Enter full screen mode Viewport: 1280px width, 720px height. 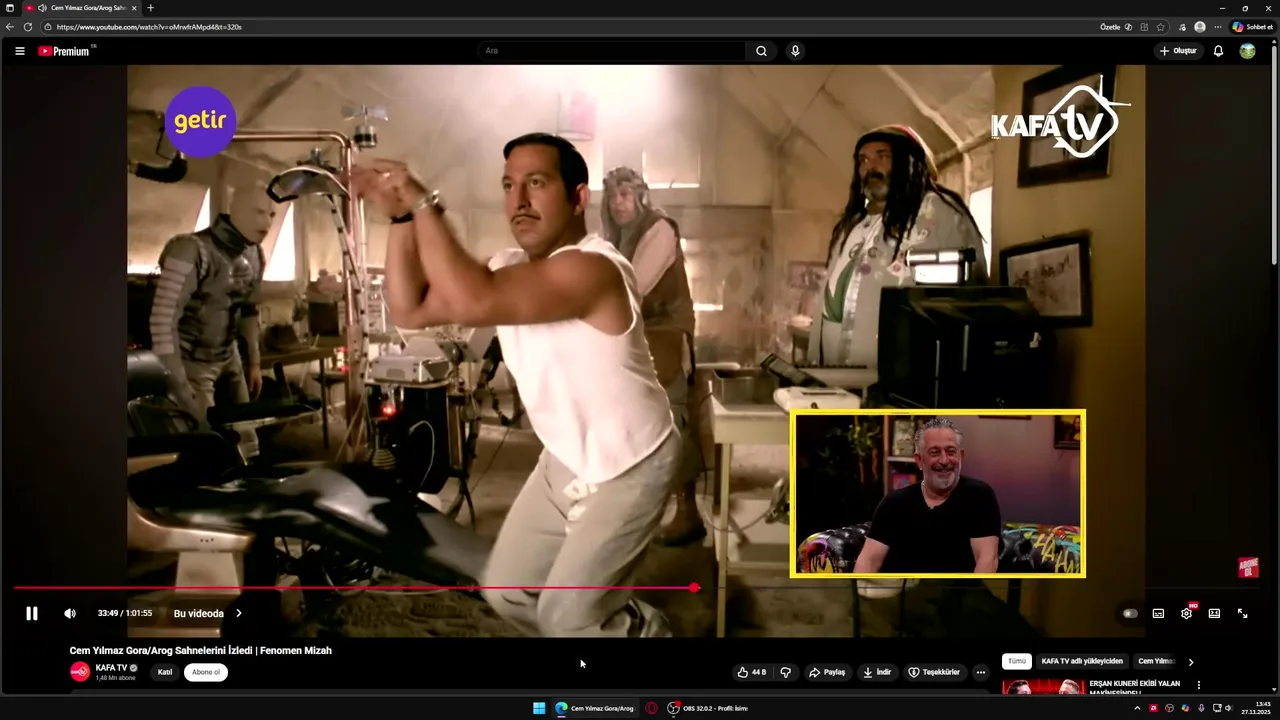pos(1242,613)
